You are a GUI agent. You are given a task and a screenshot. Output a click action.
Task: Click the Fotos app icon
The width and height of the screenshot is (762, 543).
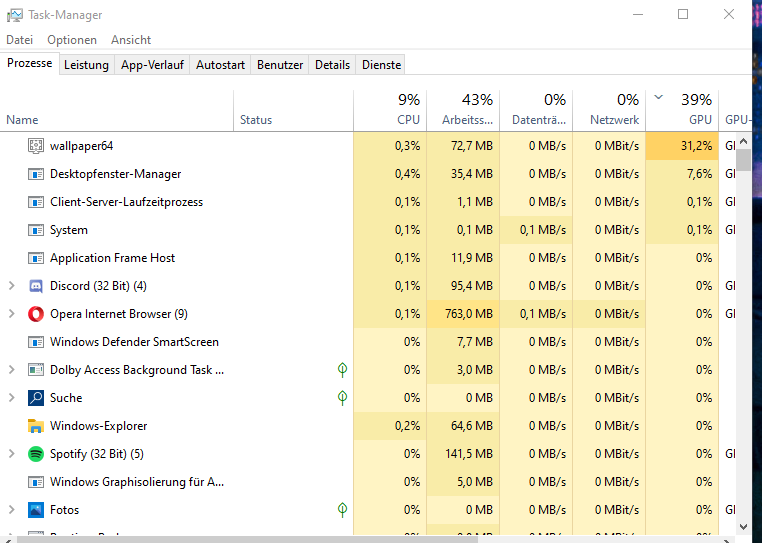pos(35,510)
